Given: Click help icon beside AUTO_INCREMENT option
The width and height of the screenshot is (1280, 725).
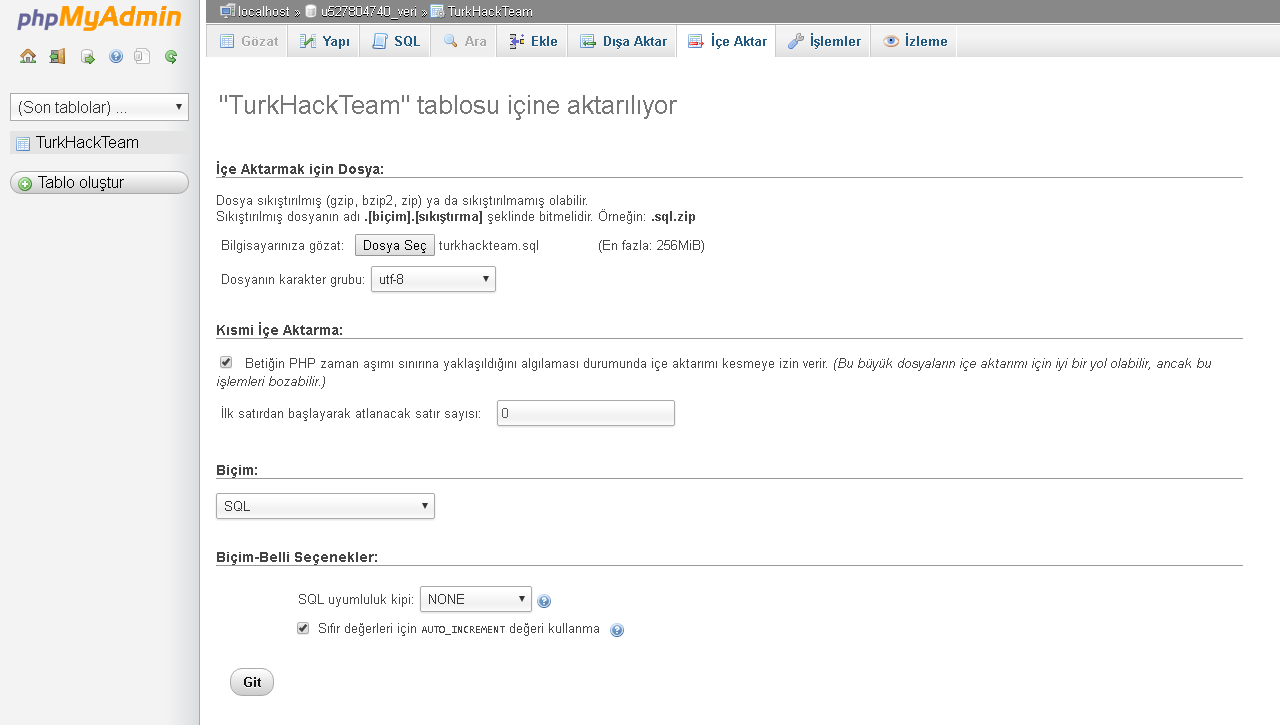Looking at the screenshot, I should (617, 630).
